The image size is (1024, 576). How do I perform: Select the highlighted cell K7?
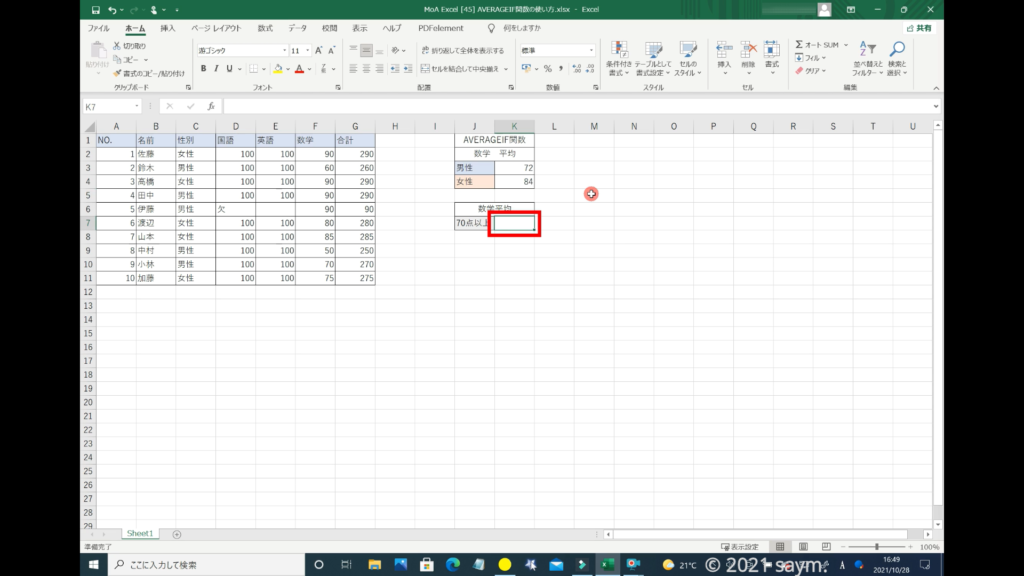514,224
